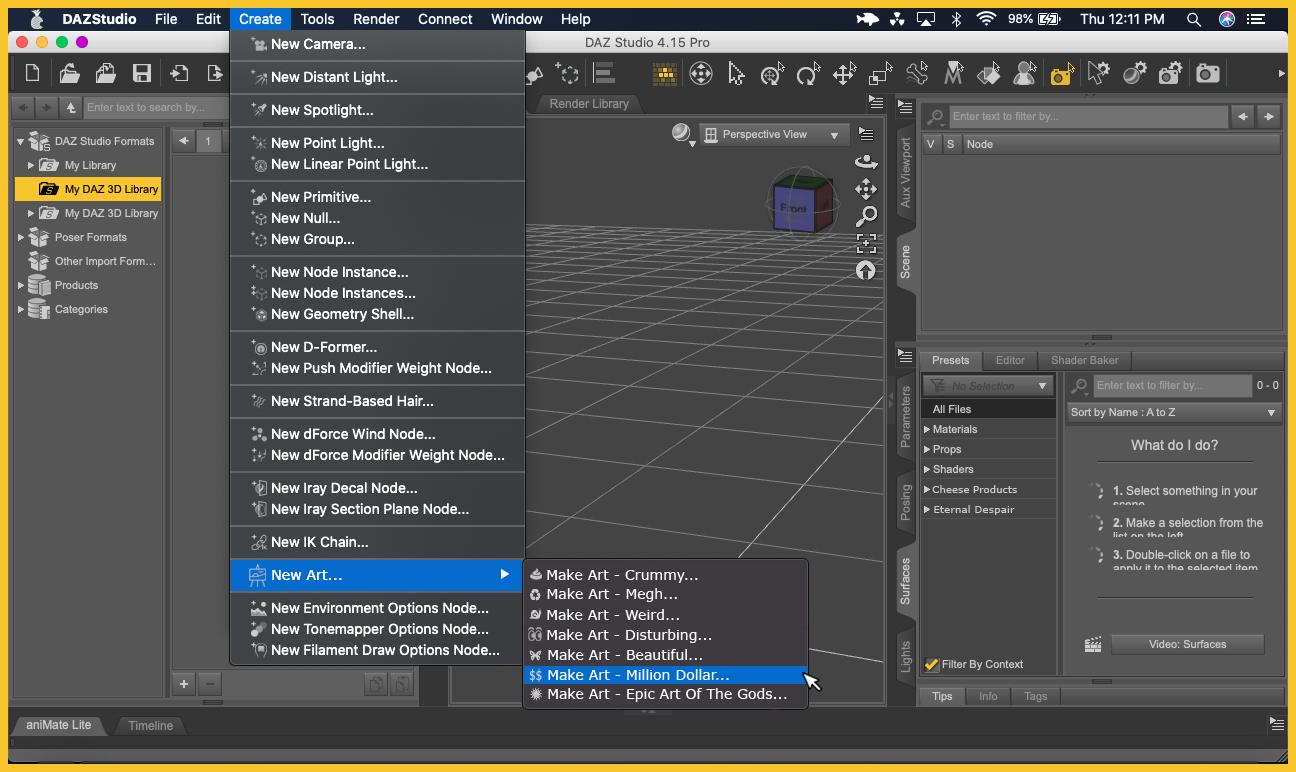The image size is (1296, 772).
Task: Open the Render menu in menu bar
Action: [376, 19]
